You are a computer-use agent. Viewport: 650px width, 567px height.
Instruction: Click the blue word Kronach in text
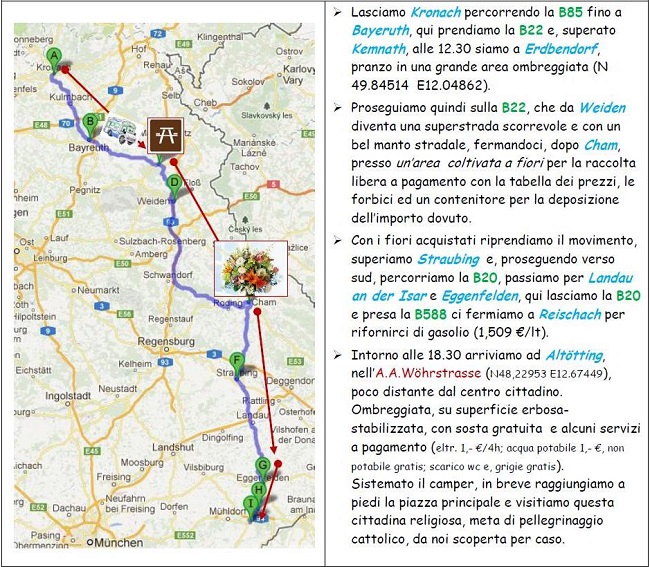point(435,12)
